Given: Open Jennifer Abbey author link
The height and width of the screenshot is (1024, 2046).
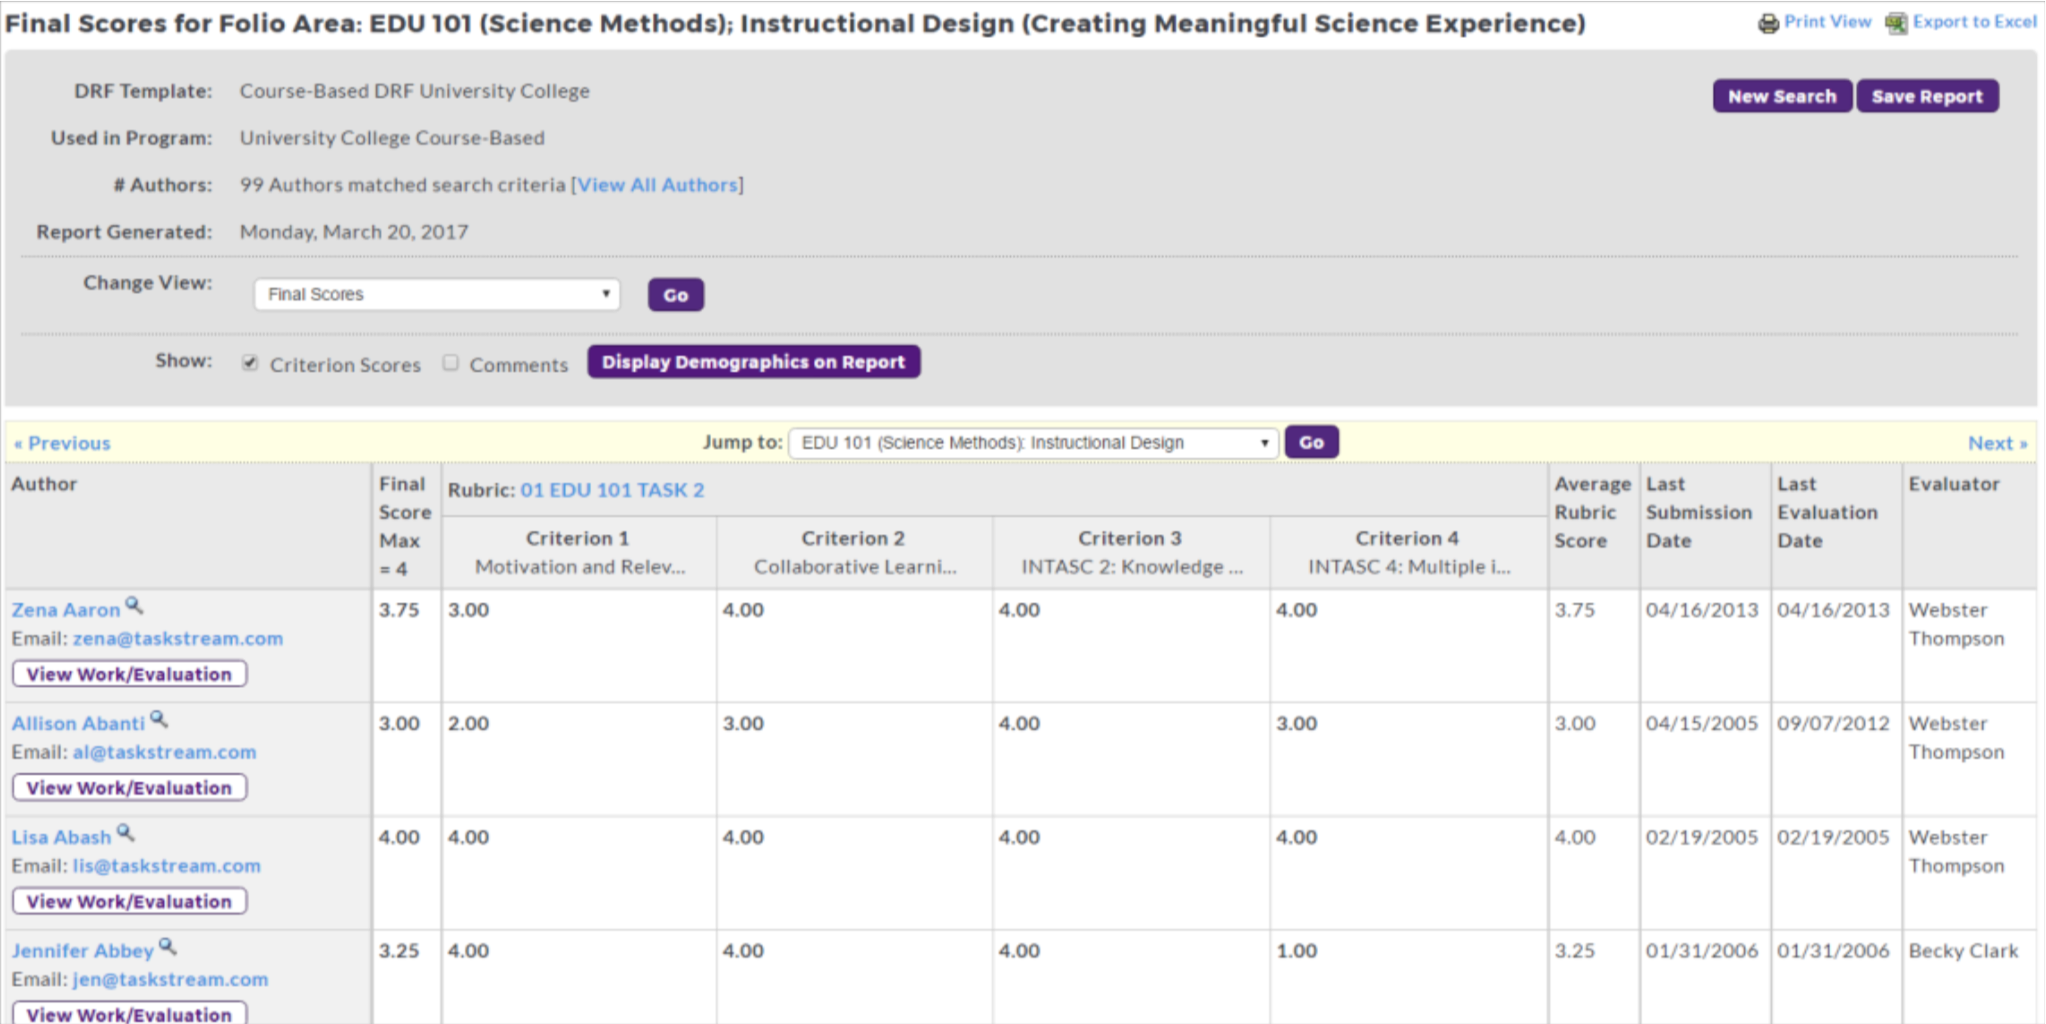Looking at the screenshot, I should pyautogui.click(x=83, y=951).
